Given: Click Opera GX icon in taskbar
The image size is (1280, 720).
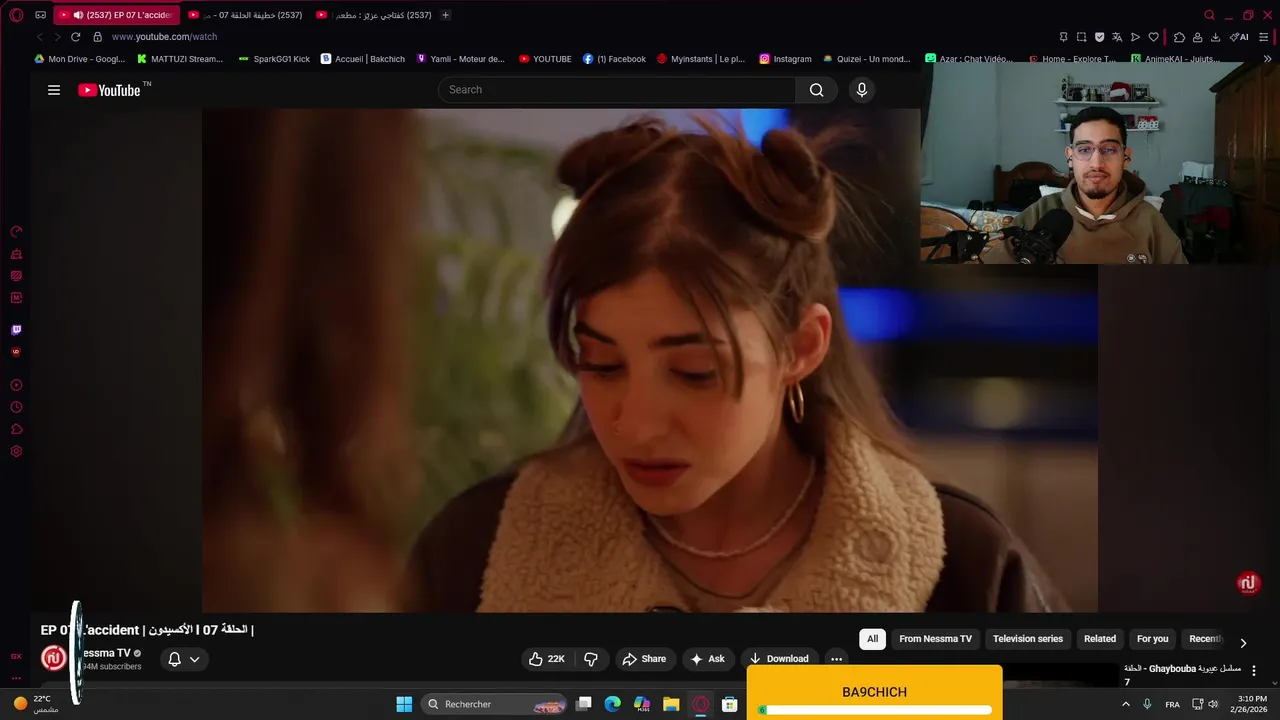Looking at the screenshot, I should pyautogui.click(x=701, y=704).
